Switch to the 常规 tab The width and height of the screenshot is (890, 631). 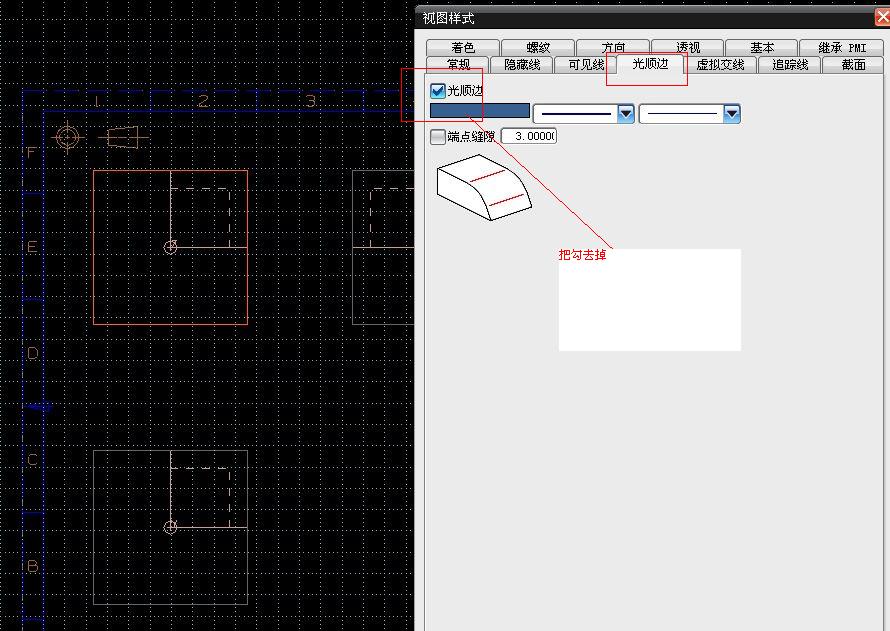tap(457, 65)
